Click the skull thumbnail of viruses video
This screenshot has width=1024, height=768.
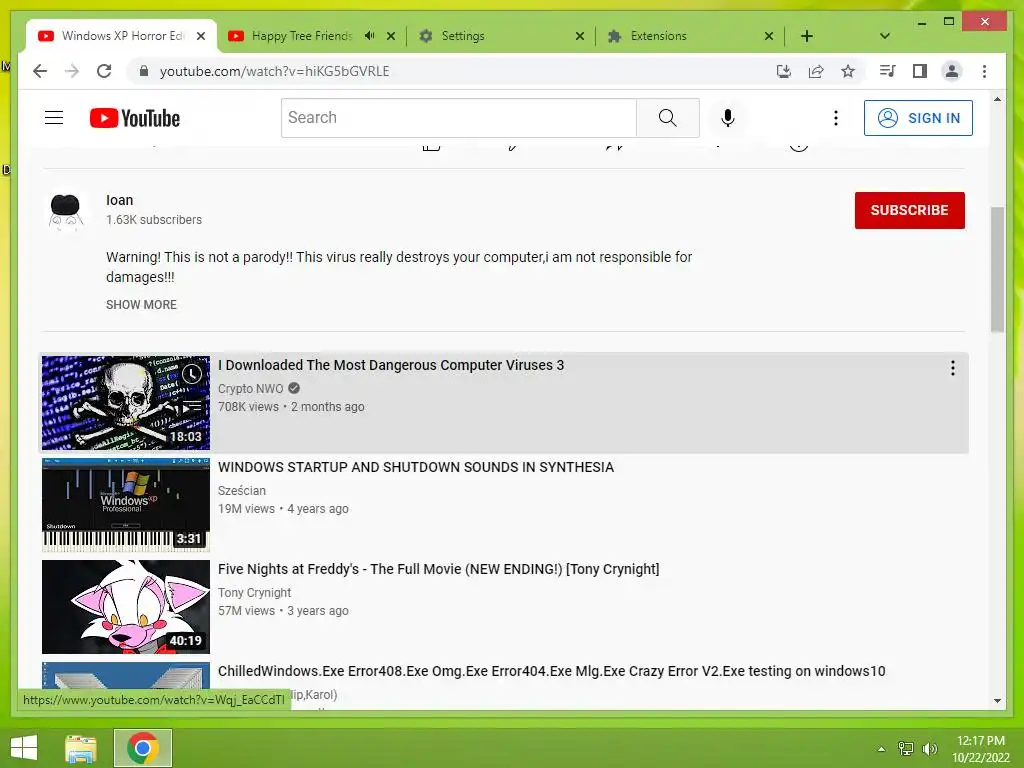tap(125, 403)
